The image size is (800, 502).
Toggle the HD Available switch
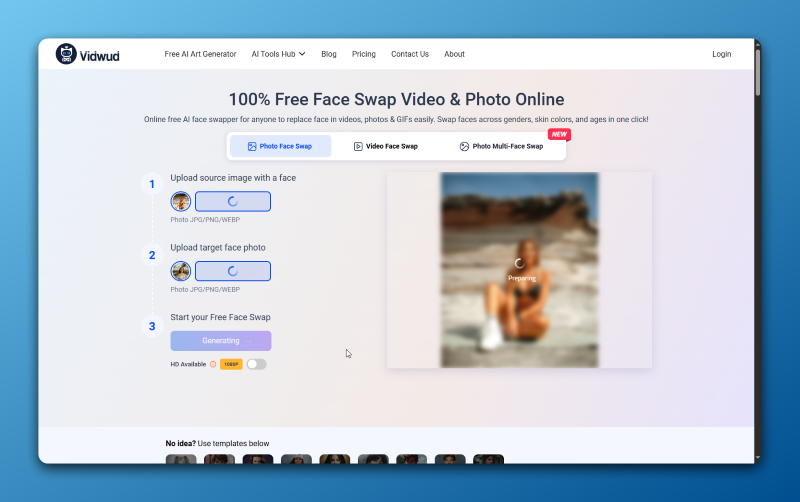point(257,364)
